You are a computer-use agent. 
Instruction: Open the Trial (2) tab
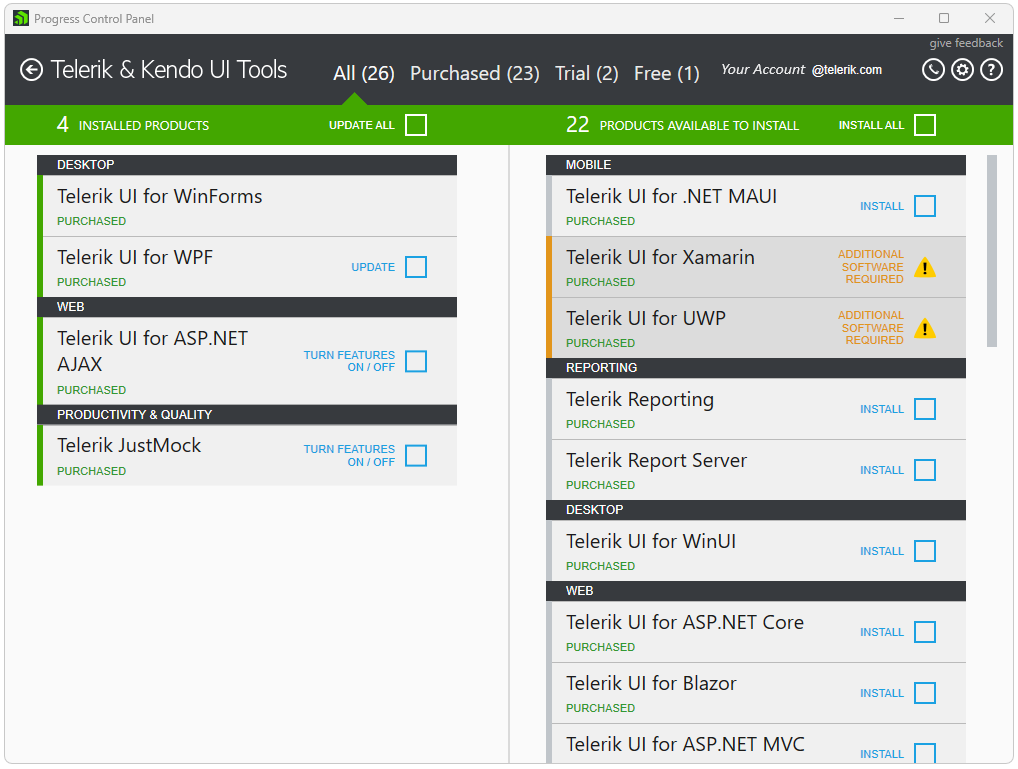pos(587,73)
